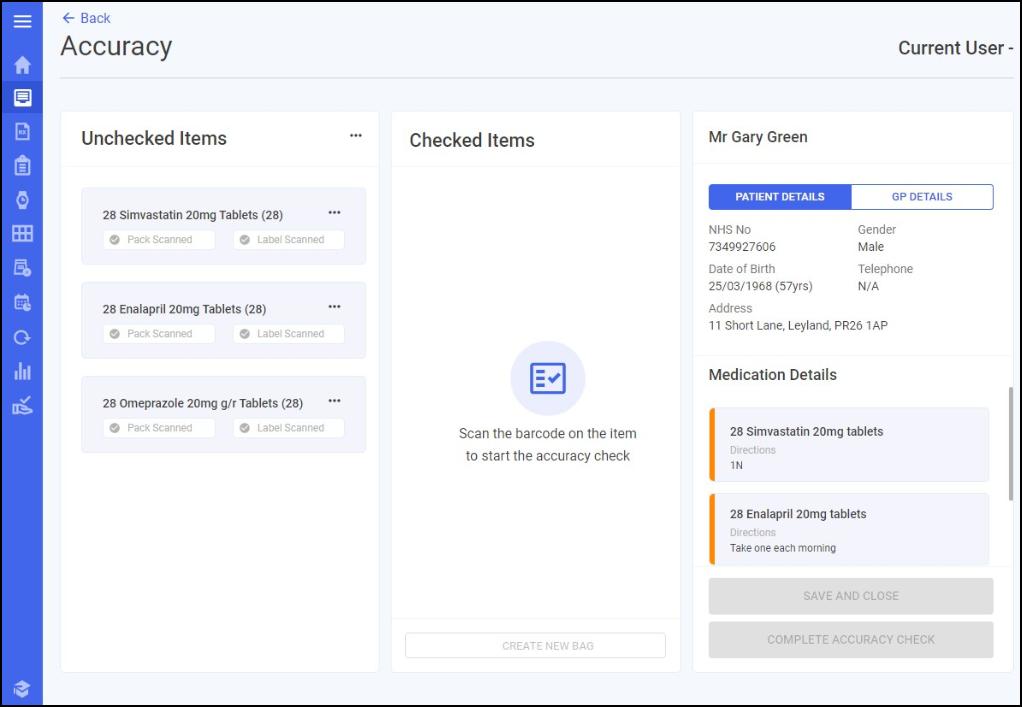Viewport: 1022px width, 707px height.
Task: Click the refresh cycle sidebar icon
Action: pos(22,338)
